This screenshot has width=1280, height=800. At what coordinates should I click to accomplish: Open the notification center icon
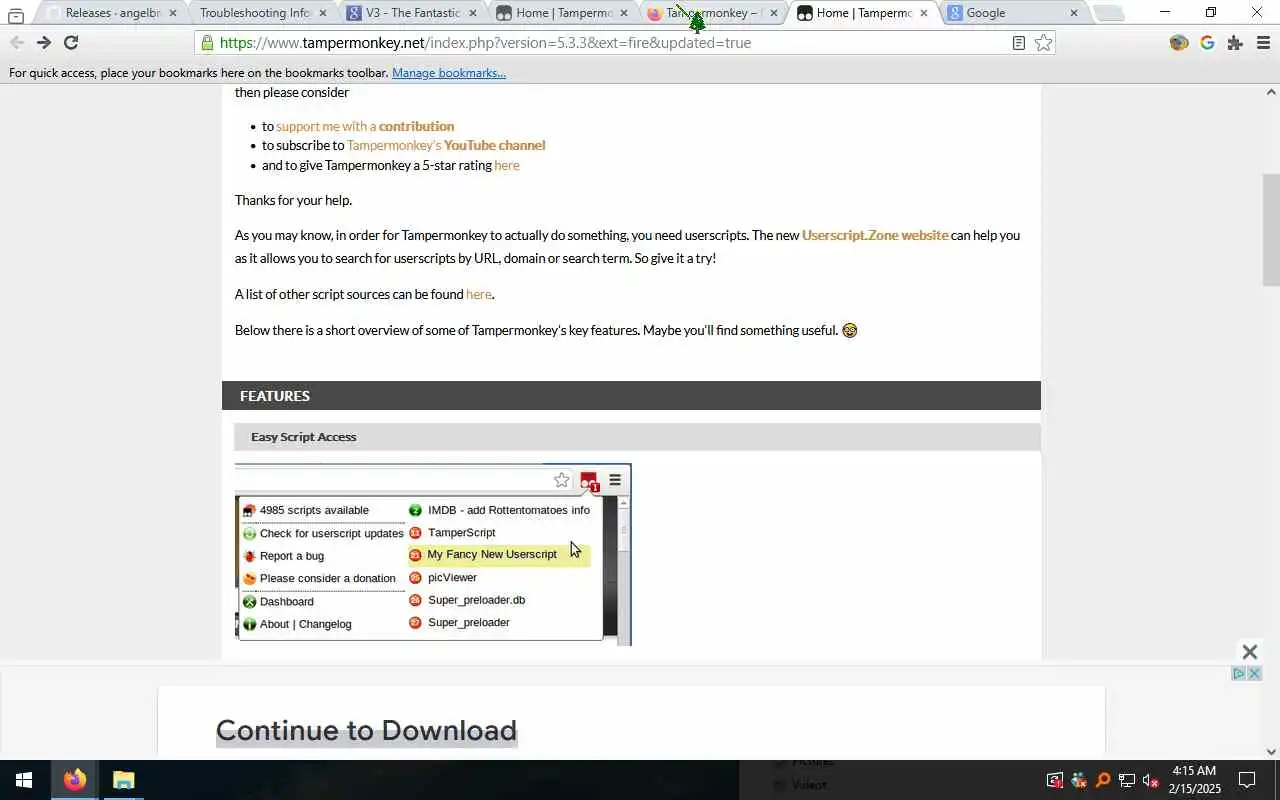1247,780
